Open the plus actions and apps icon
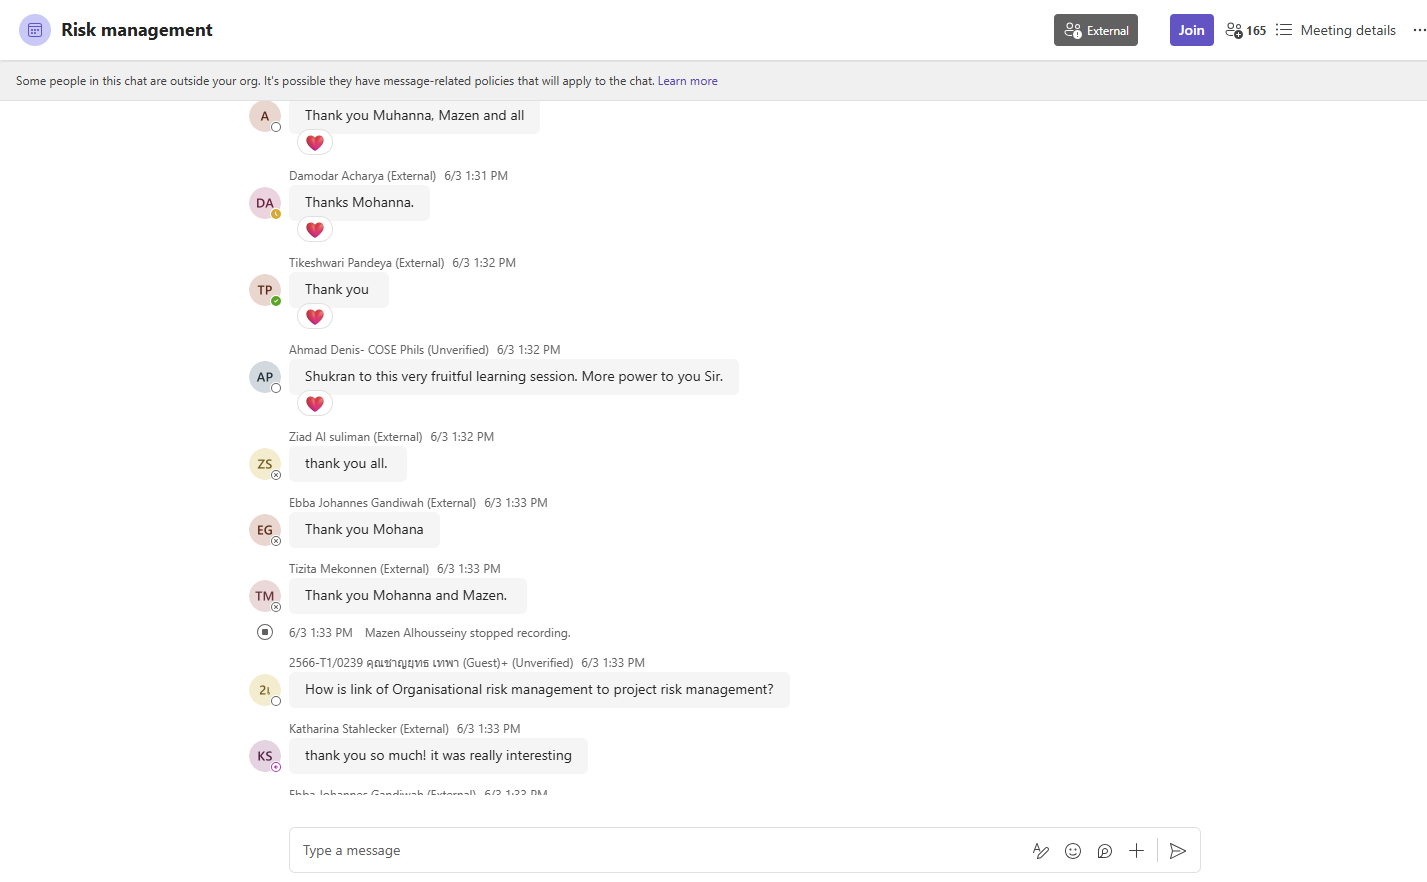 coord(1136,851)
